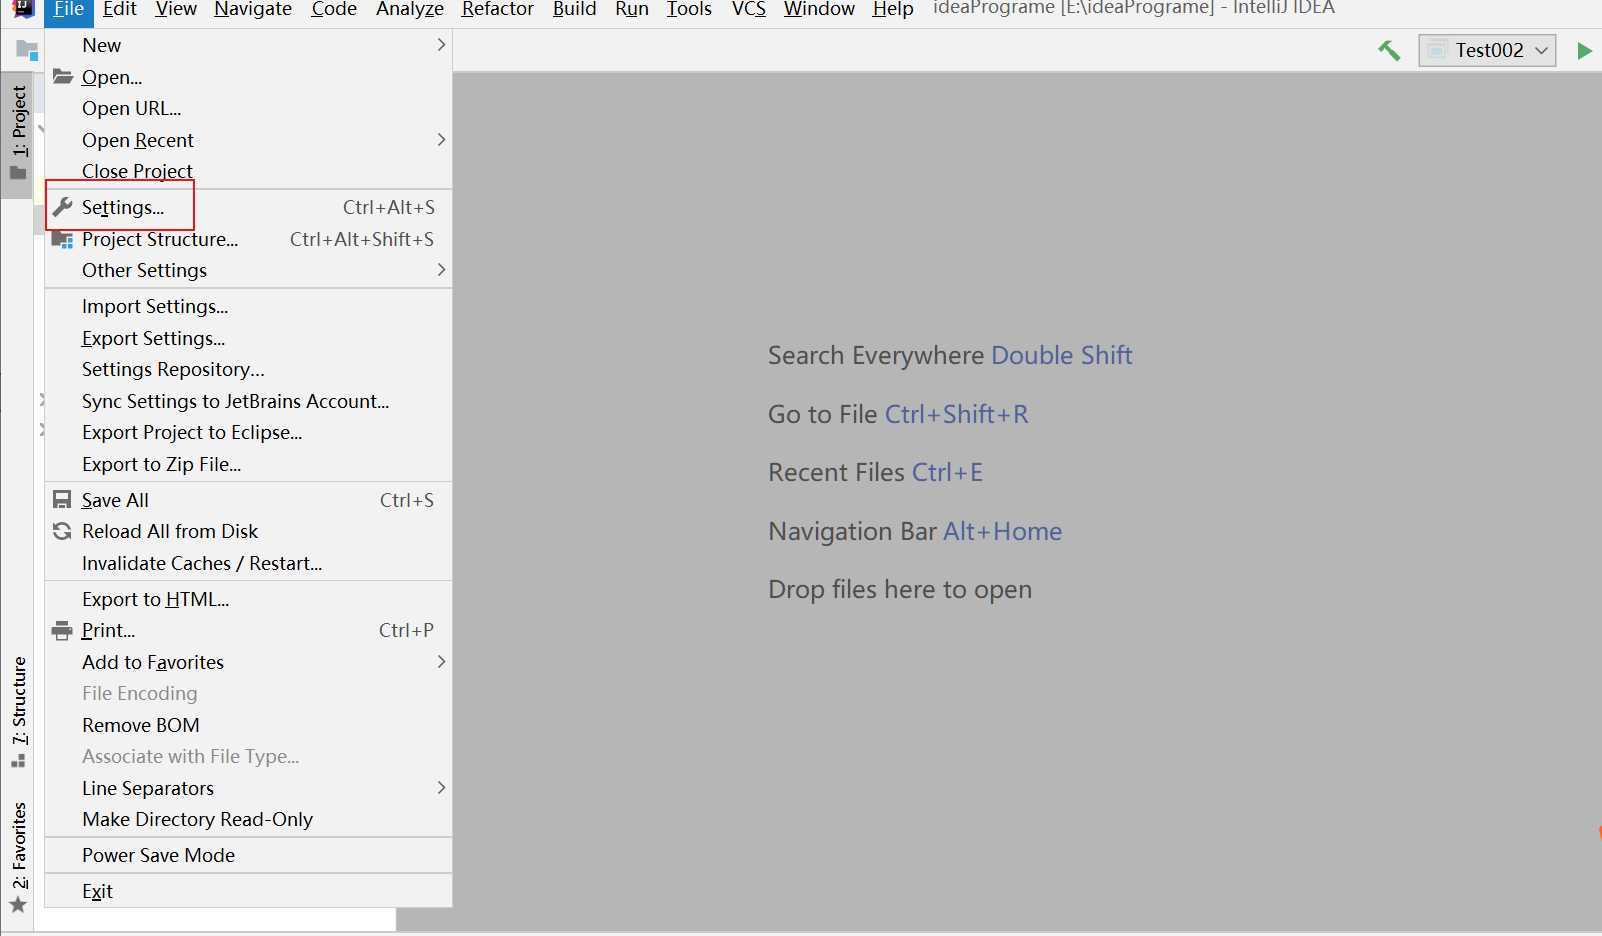Open the Run menu

(632, 10)
